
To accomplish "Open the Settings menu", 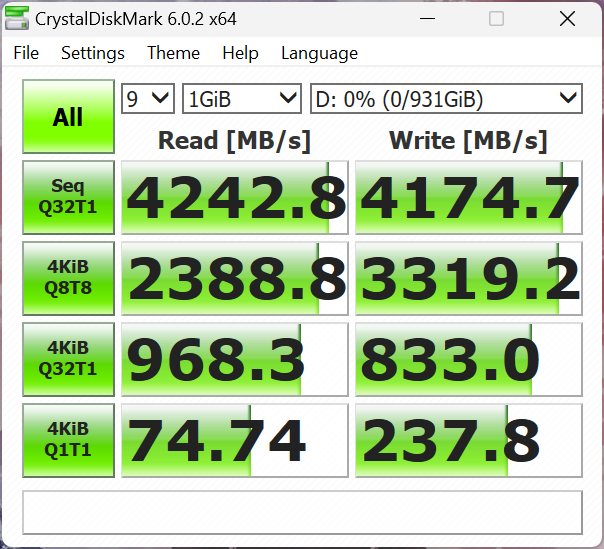I will 93,53.
